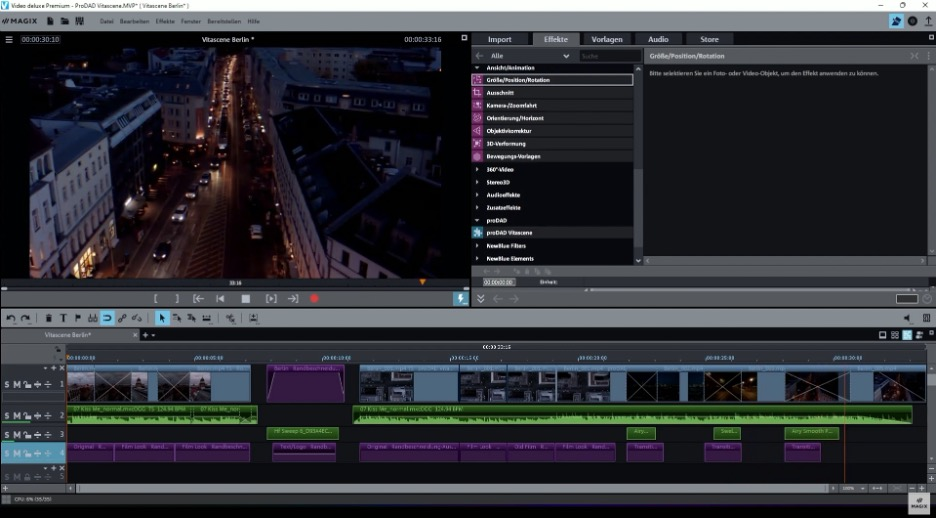Click the speaker volume icon right of timeline toolbar

coord(907,318)
